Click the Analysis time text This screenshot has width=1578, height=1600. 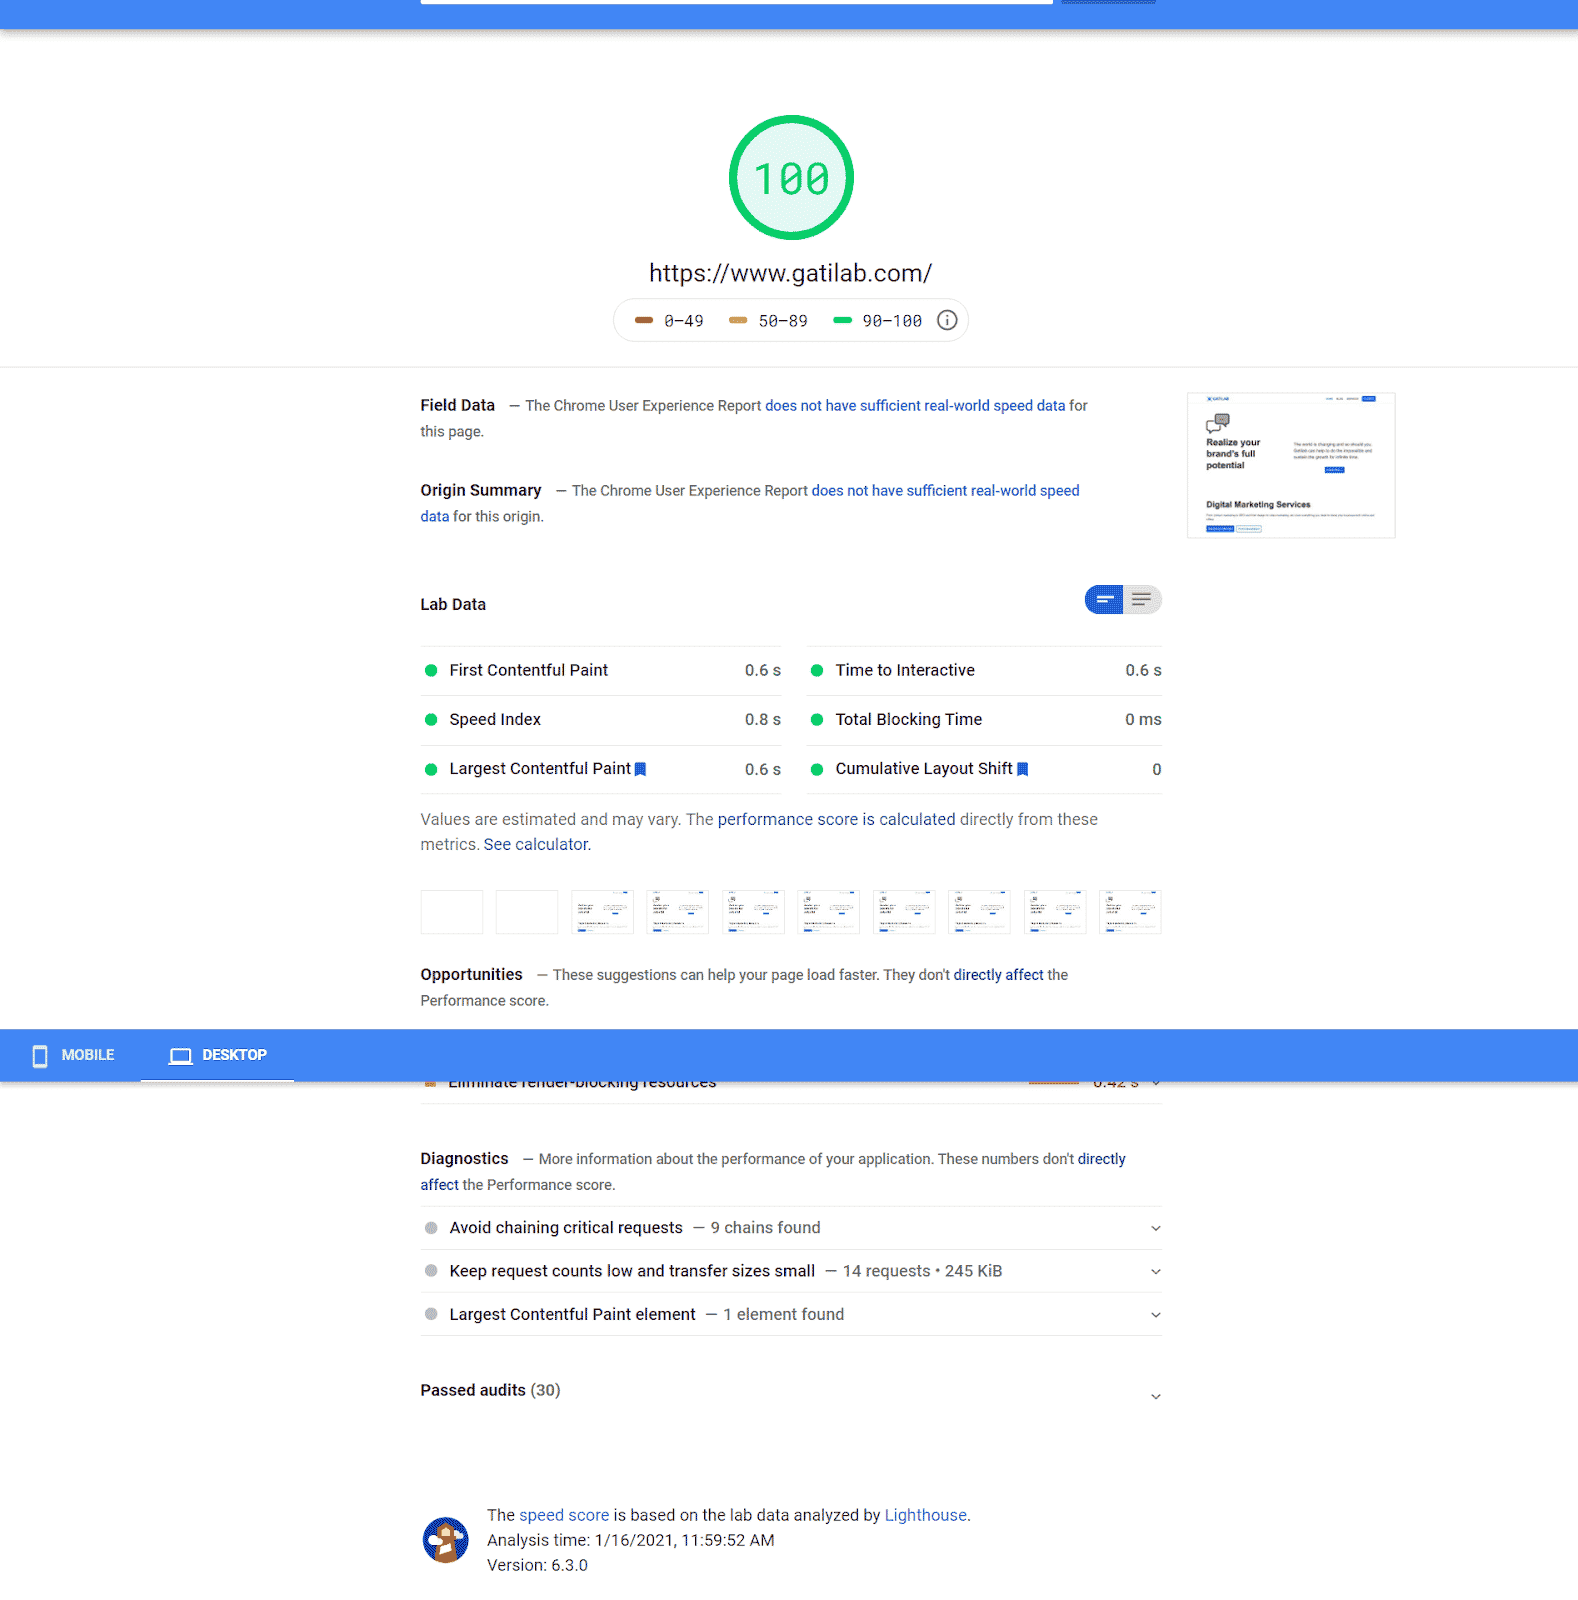(x=630, y=1541)
